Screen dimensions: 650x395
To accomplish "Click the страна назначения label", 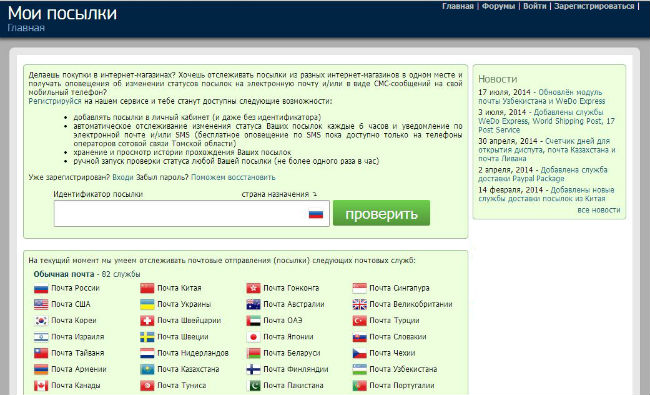I will click(275, 194).
